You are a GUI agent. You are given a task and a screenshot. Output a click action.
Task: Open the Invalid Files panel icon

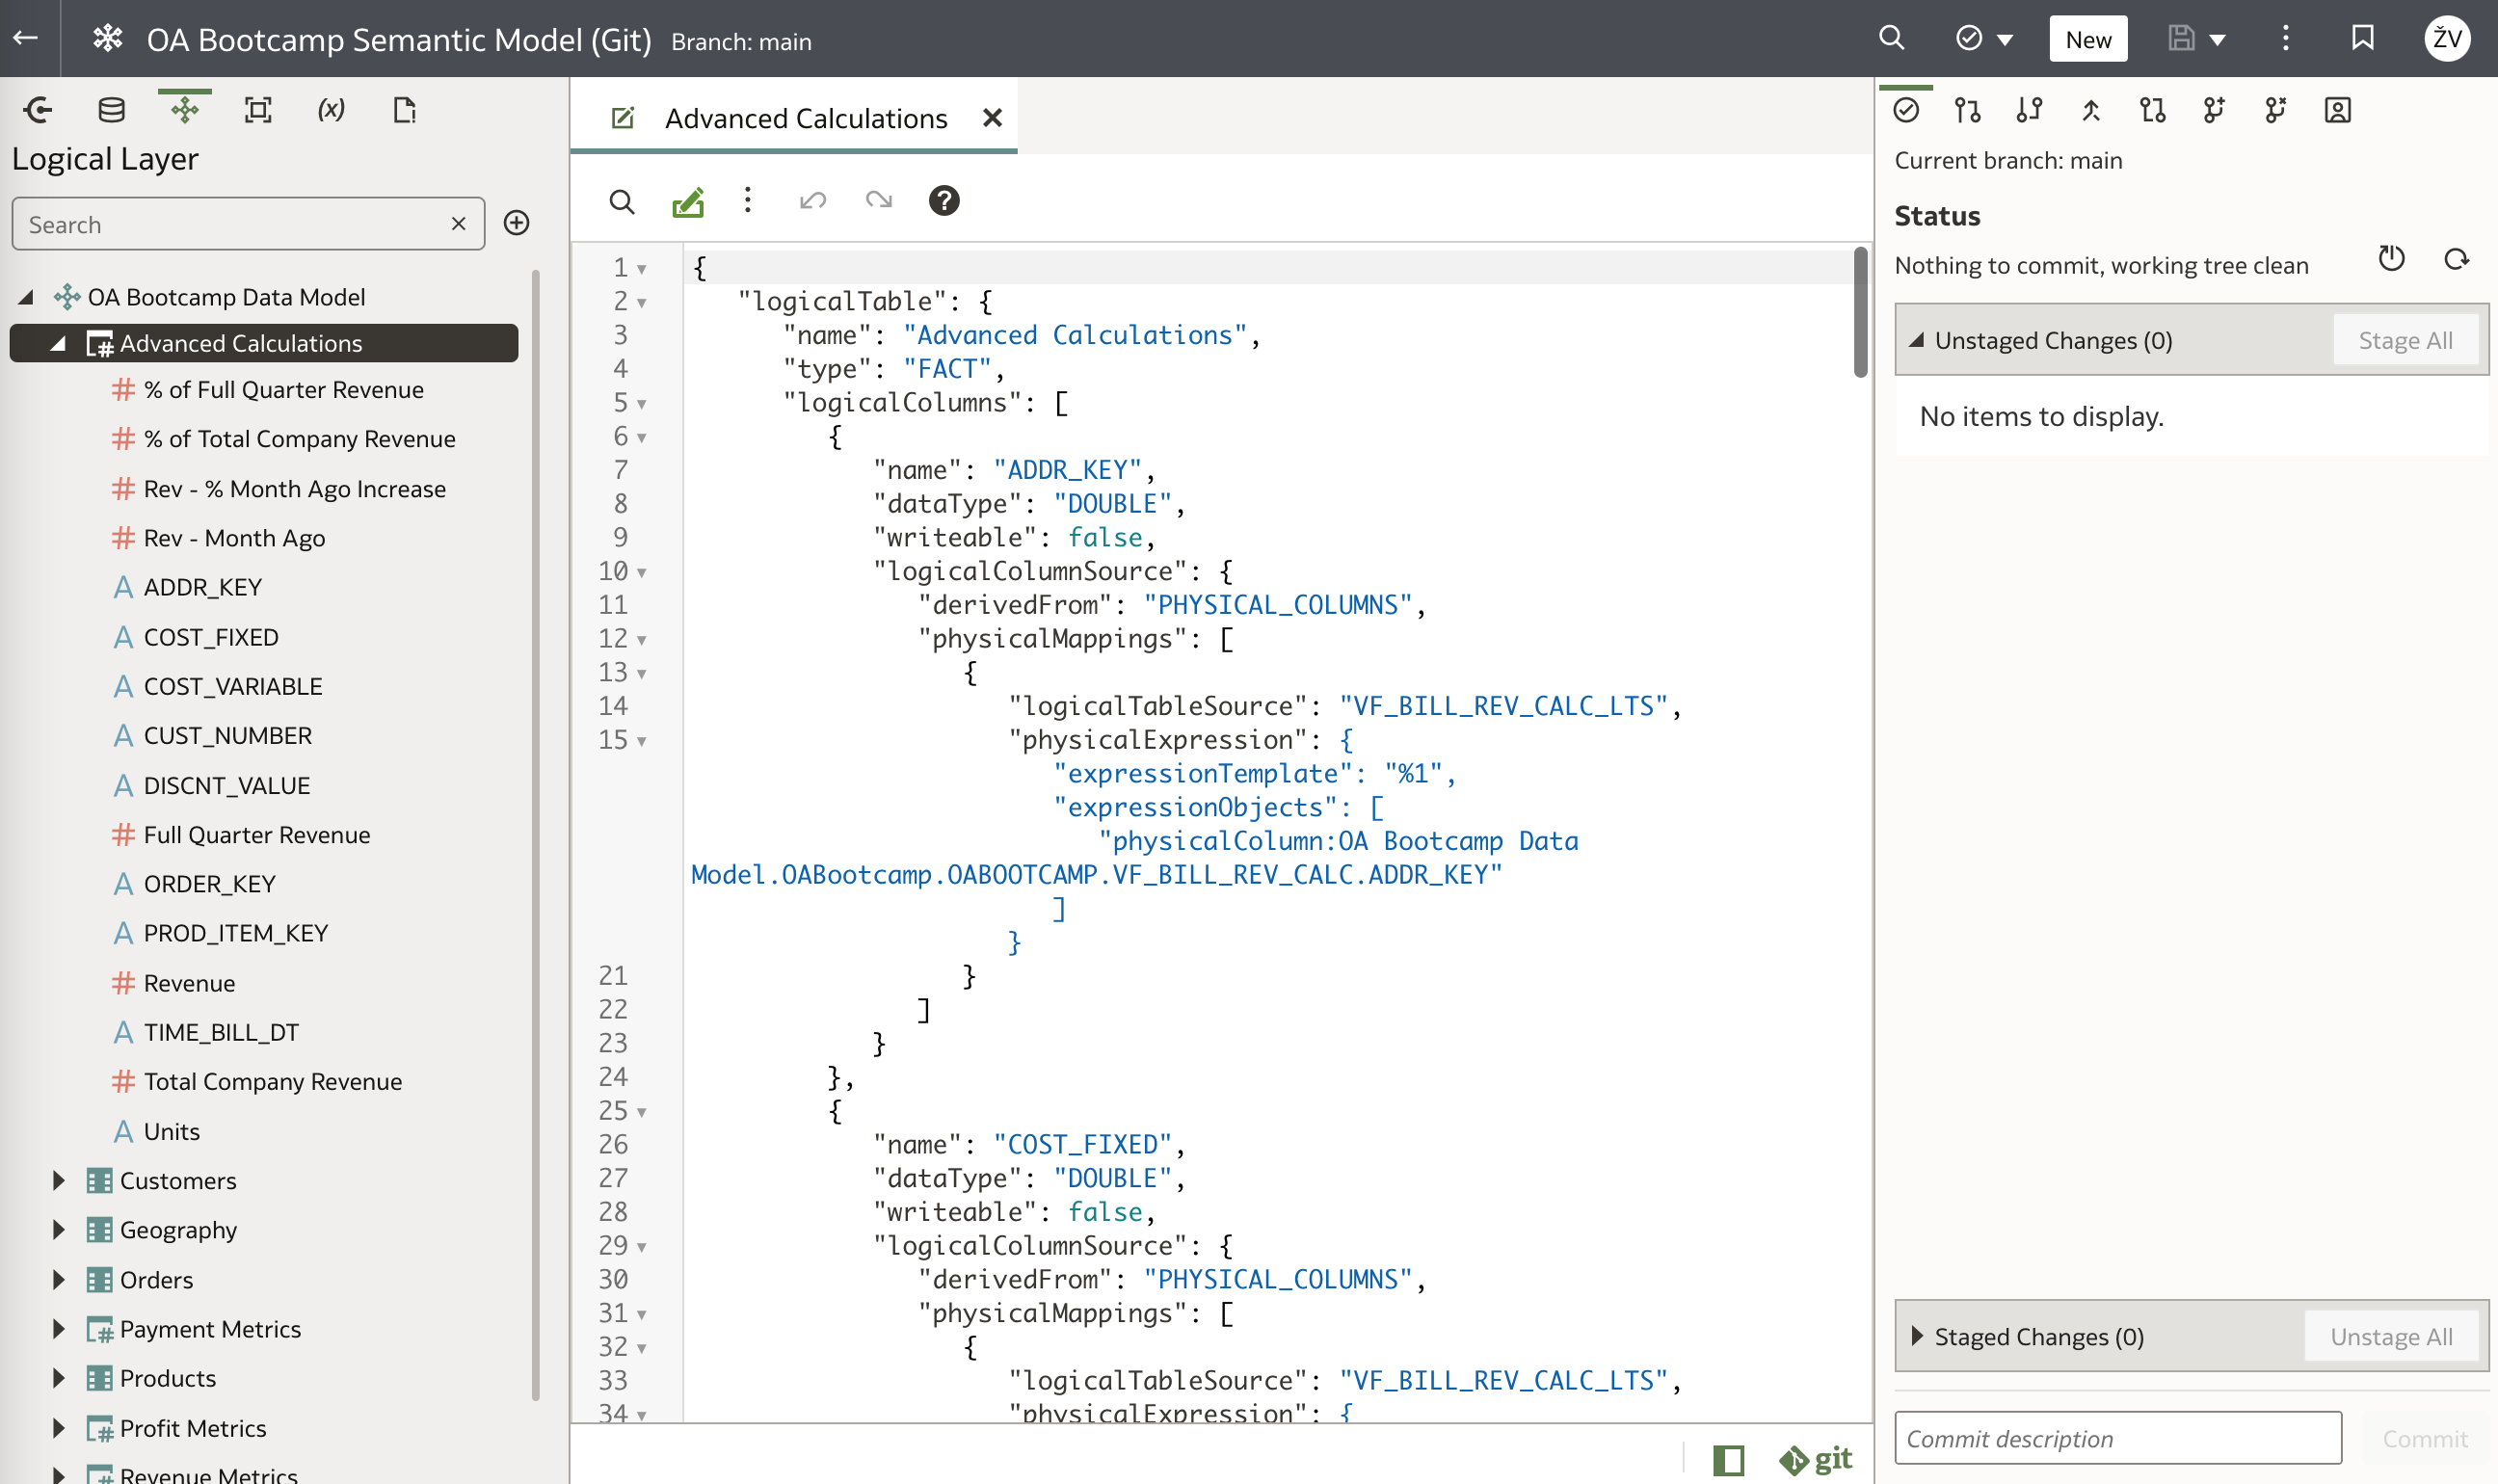[404, 110]
